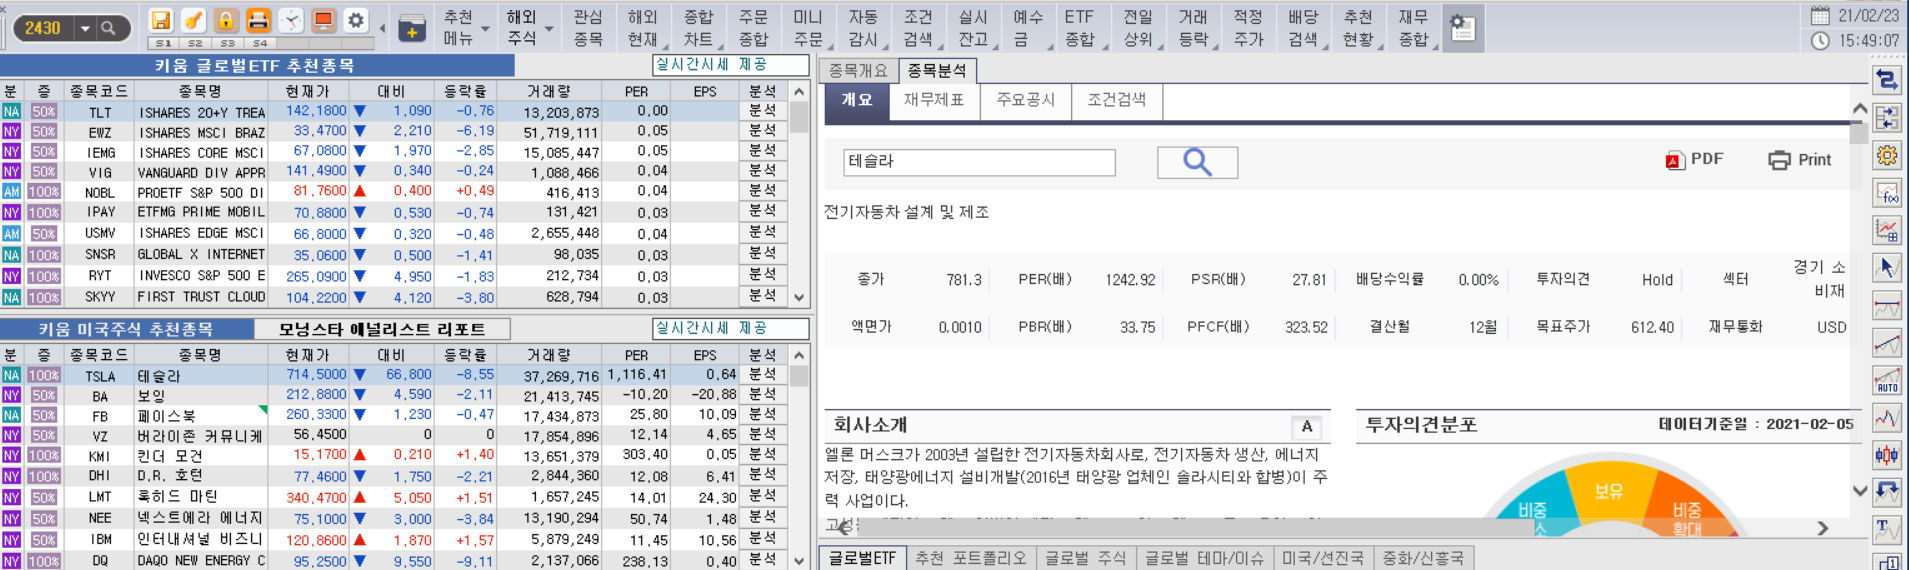The height and width of the screenshot is (570, 1909).
Task: Open the screen number 2430 dropdown arrow
Action: pos(85,28)
